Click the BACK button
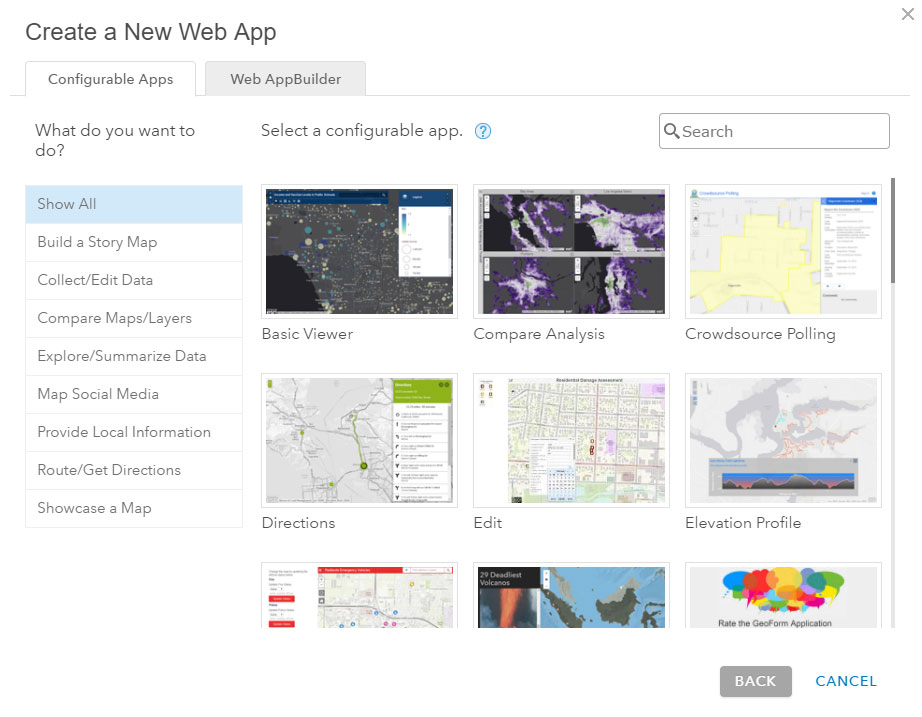This screenshot has width=922, height=717. coord(755,681)
